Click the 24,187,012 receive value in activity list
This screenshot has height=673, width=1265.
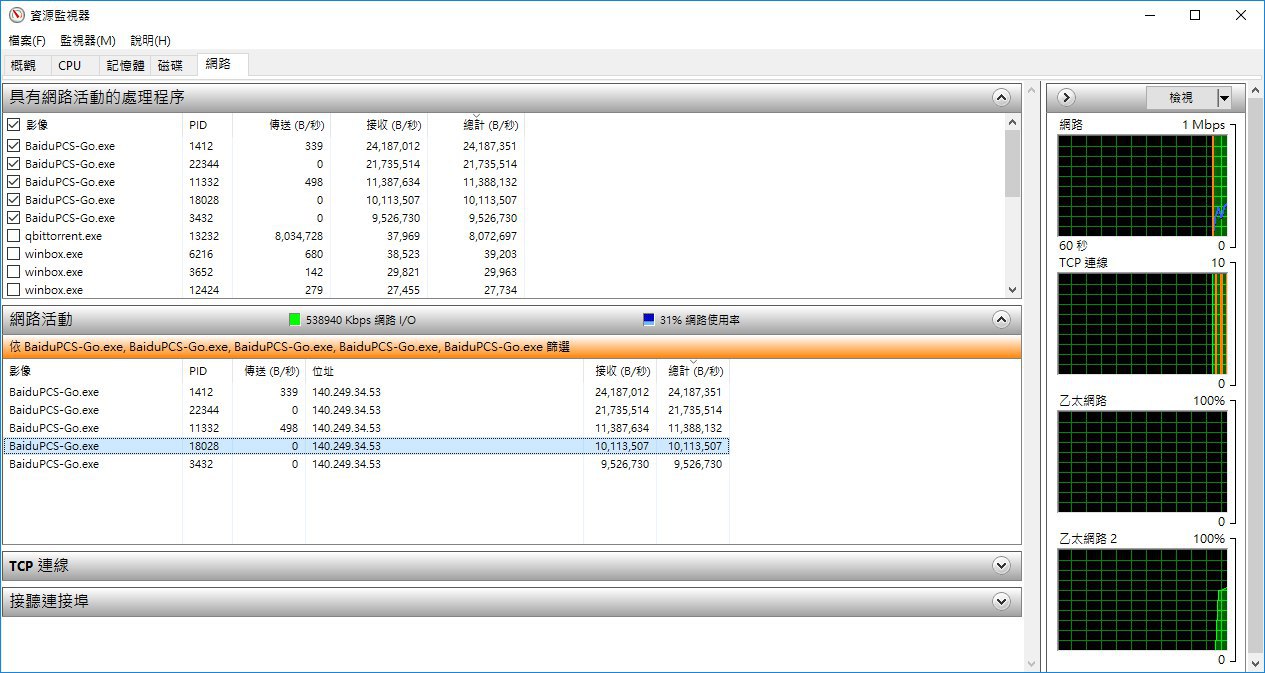point(622,392)
